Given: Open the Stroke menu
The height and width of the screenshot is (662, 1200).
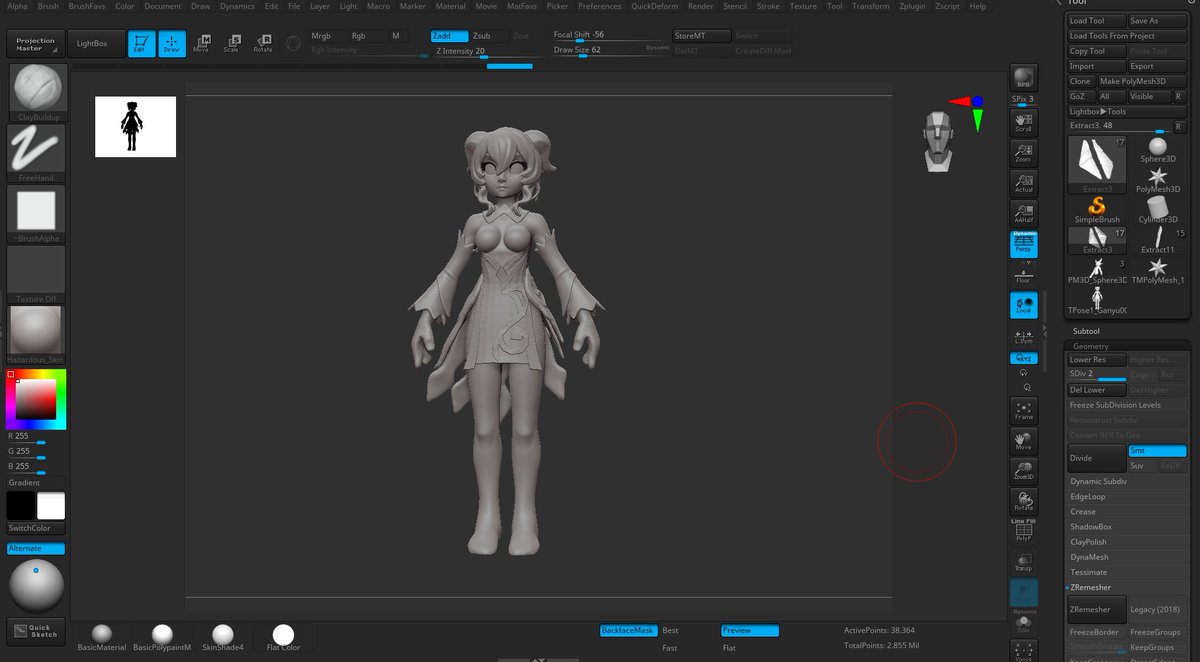Looking at the screenshot, I should point(768,6).
